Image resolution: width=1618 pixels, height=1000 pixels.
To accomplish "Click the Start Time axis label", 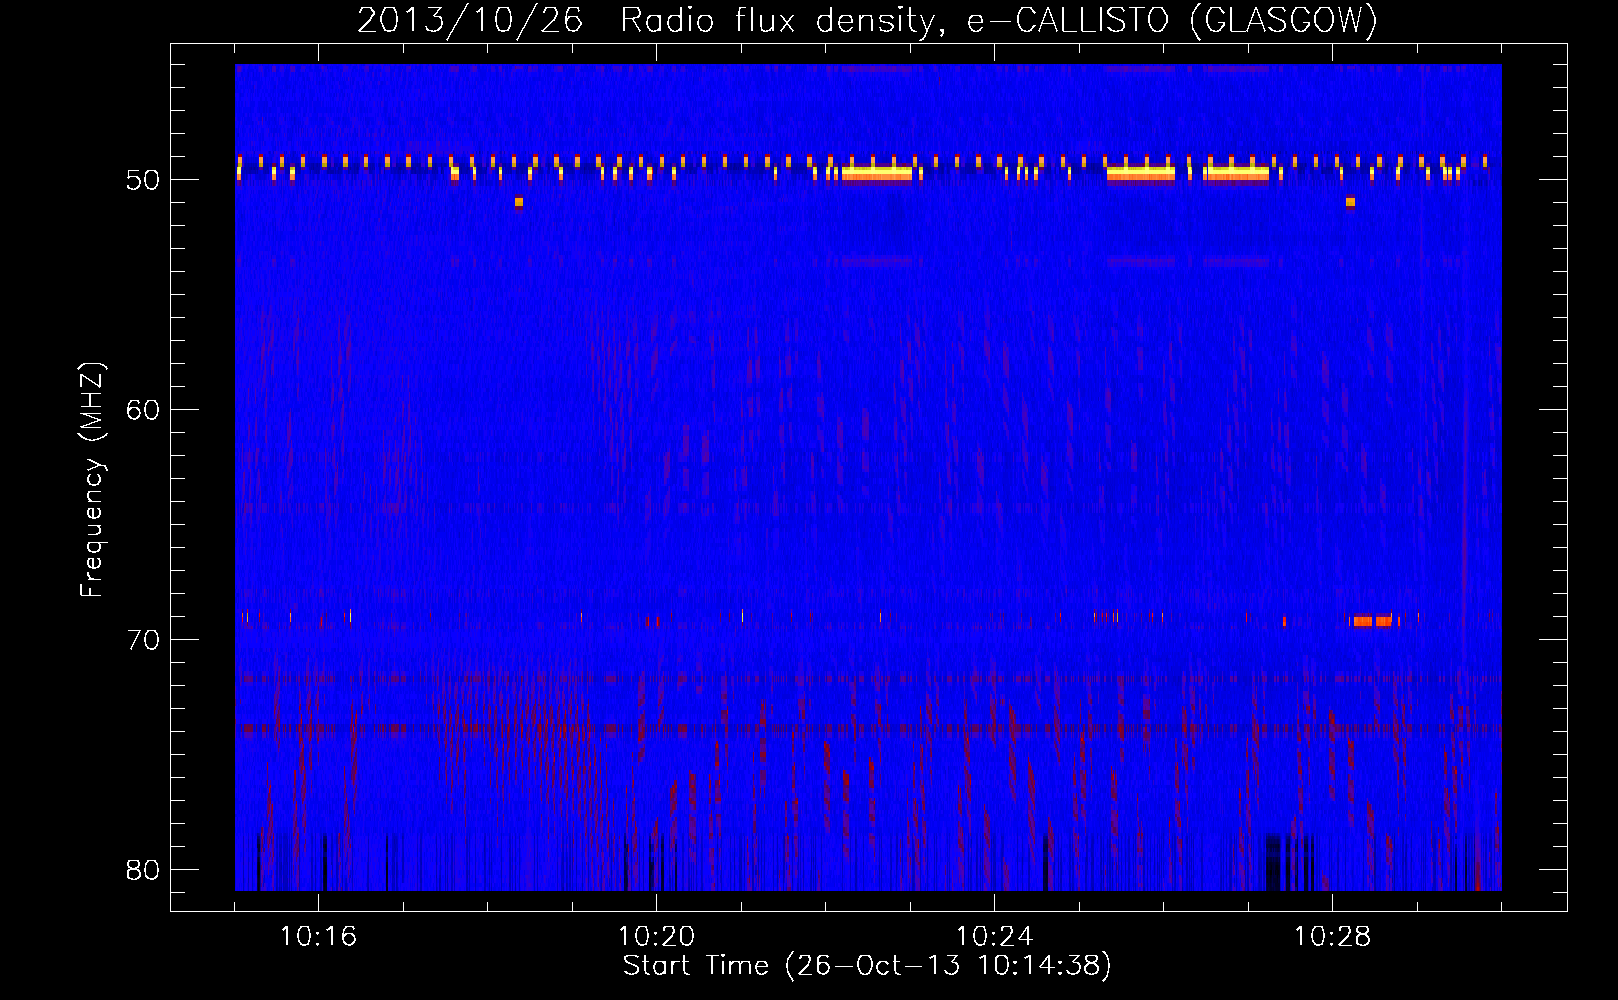I will tap(867, 966).
